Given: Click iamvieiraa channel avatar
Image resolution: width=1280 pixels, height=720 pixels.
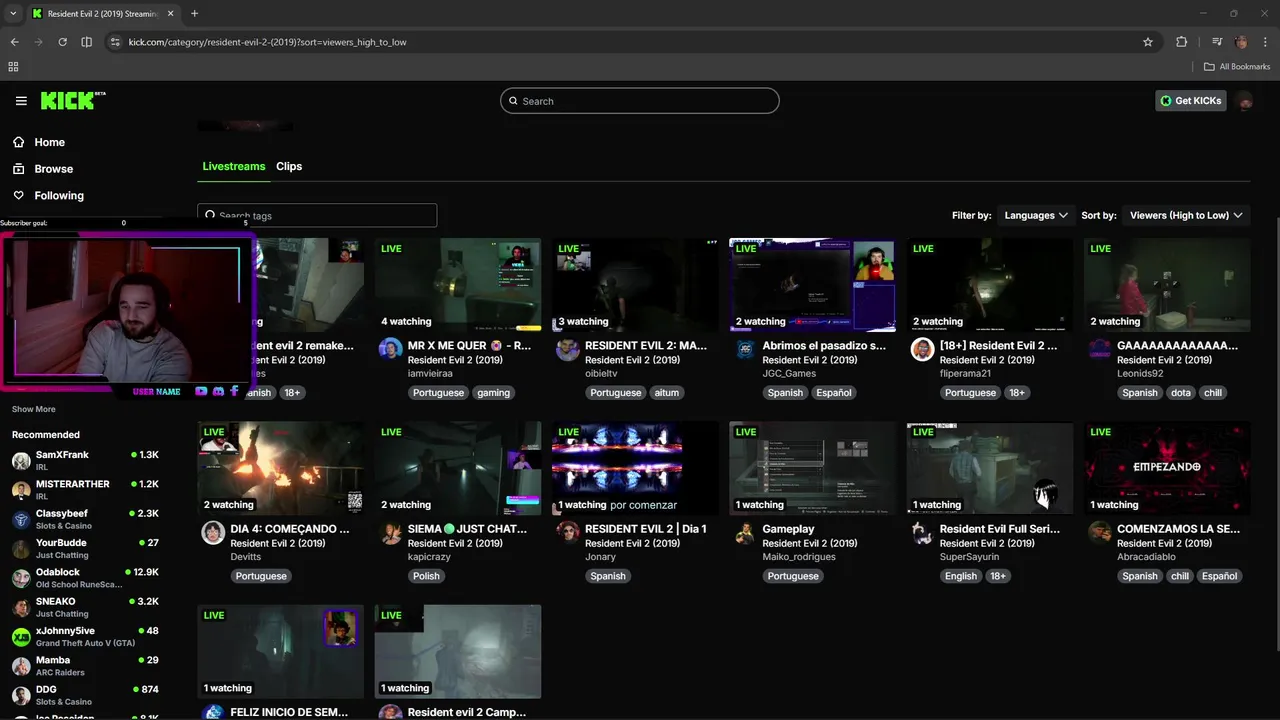Looking at the screenshot, I should pyautogui.click(x=390, y=349).
